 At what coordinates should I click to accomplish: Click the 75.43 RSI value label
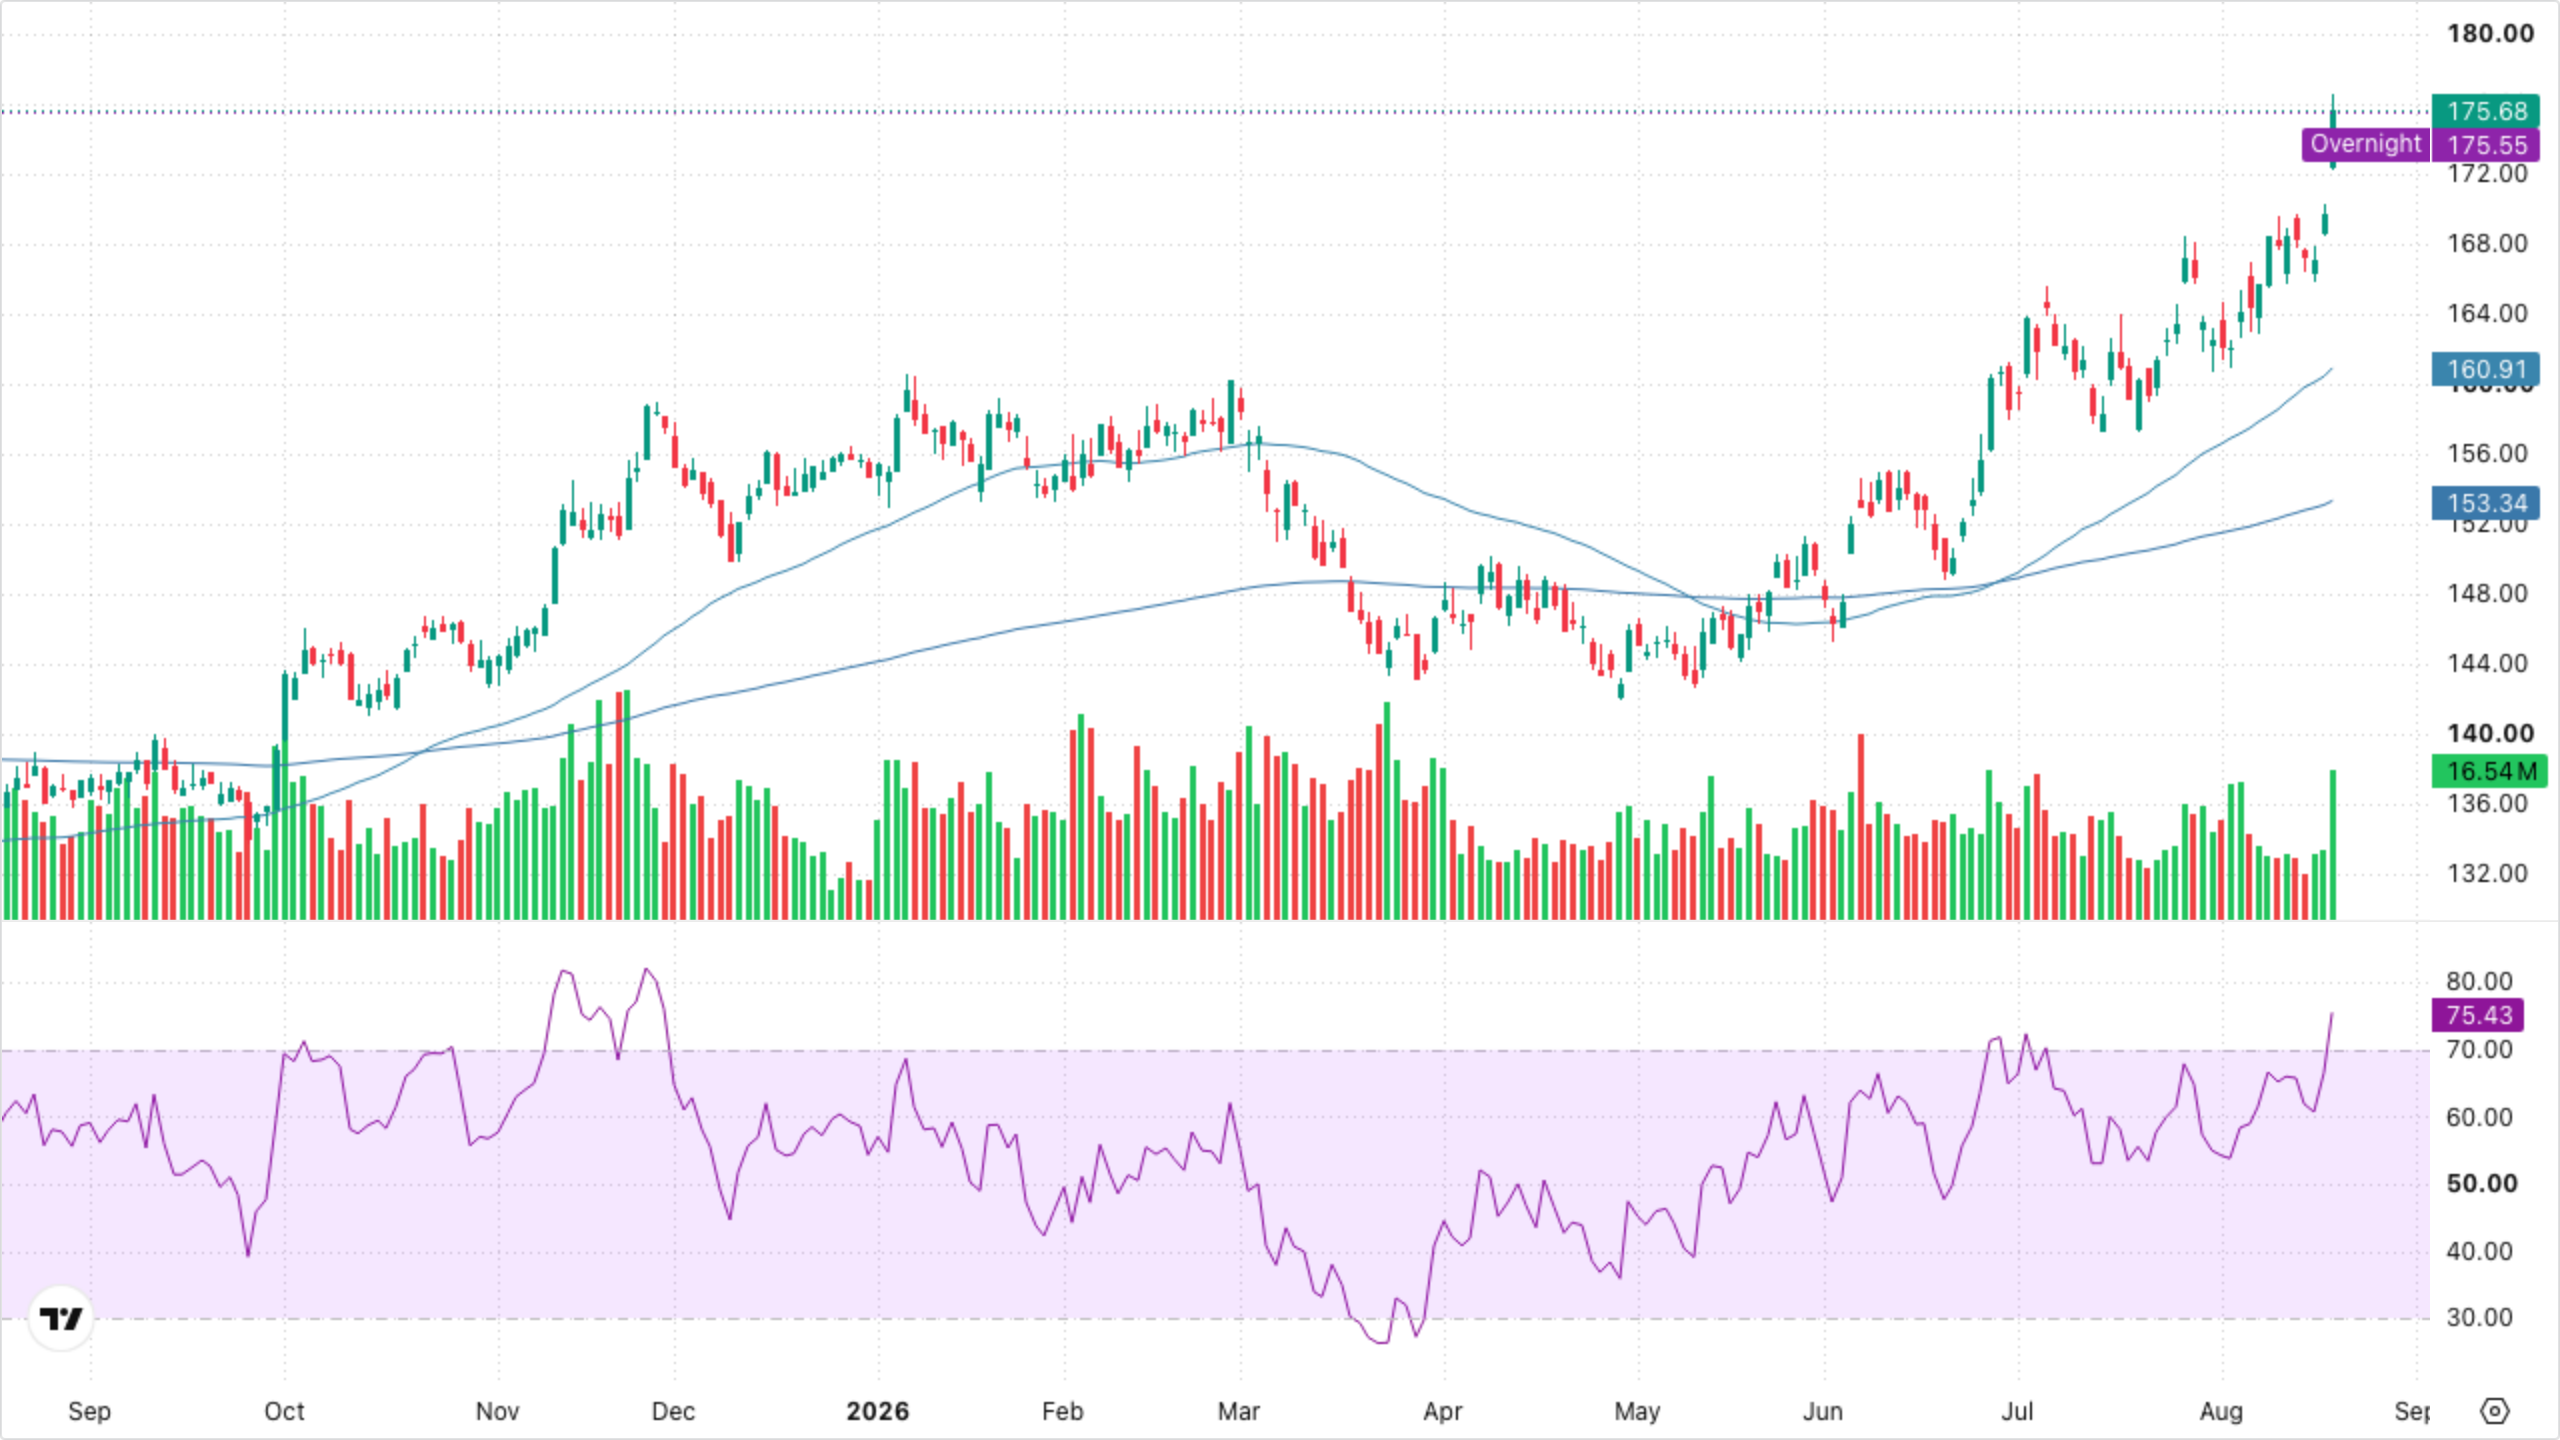pos(2478,1015)
